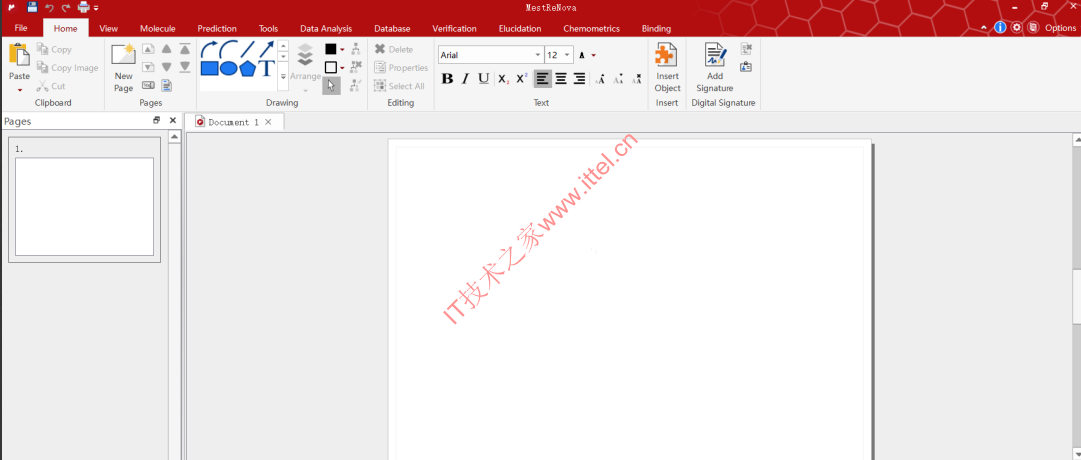Image resolution: width=1081 pixels, height=460 pixels.
Task: Select the arrow line drawing tool
Action: (266, 49)
